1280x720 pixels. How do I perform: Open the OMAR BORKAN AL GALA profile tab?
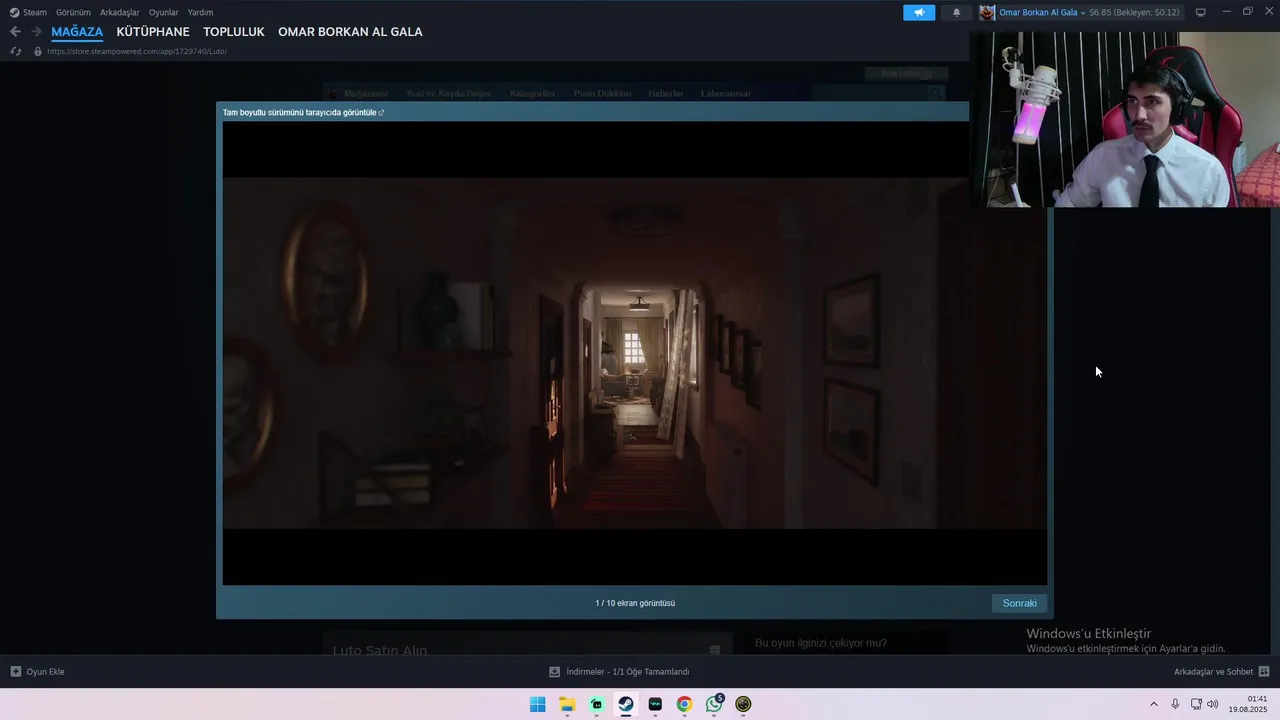click(350, 32)
